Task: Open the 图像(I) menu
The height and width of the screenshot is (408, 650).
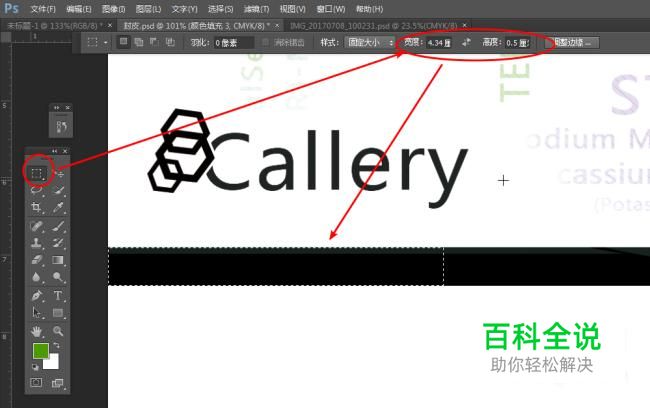Action: coord(114,9)
